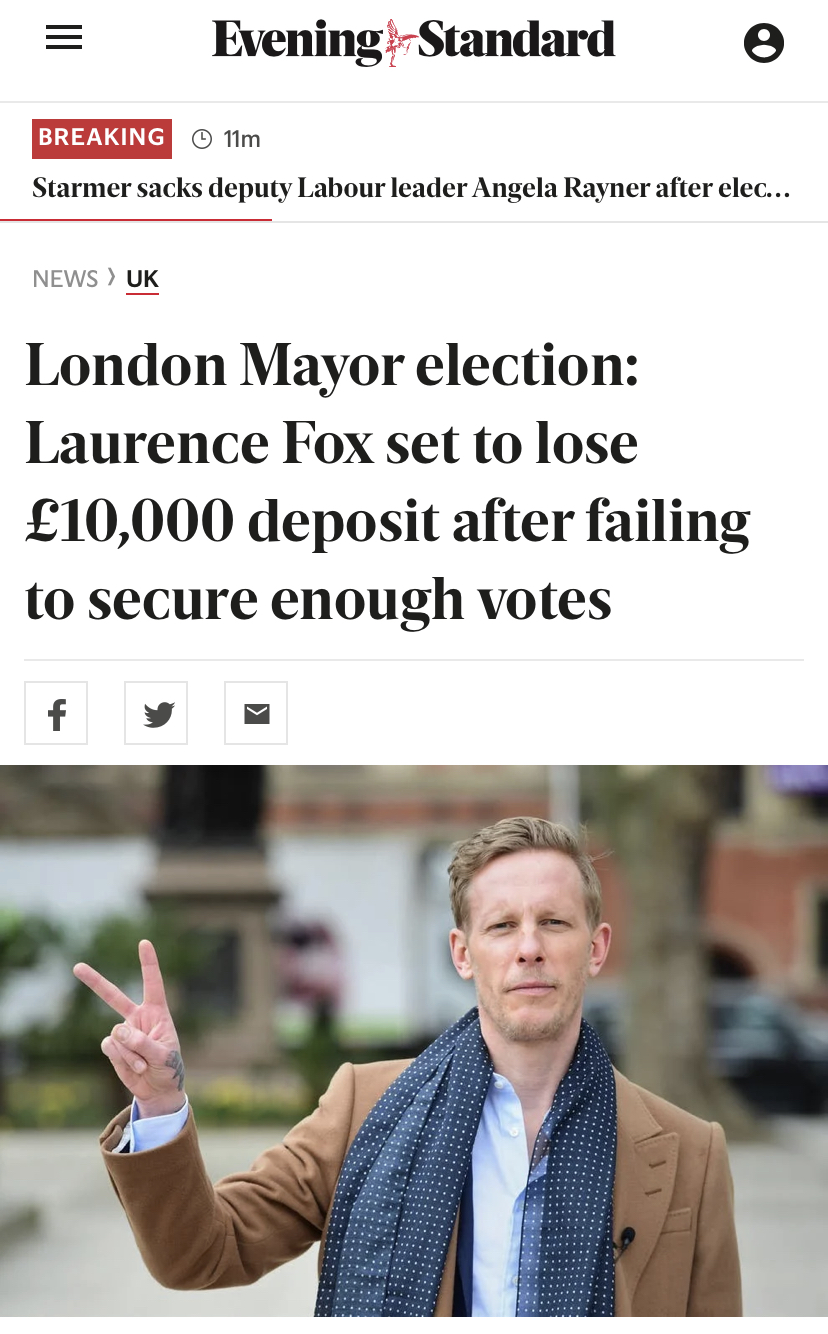Click the grey unfilled ticker progress track
The width and height of the screenshot is (828, 1334).
(550, 220)
